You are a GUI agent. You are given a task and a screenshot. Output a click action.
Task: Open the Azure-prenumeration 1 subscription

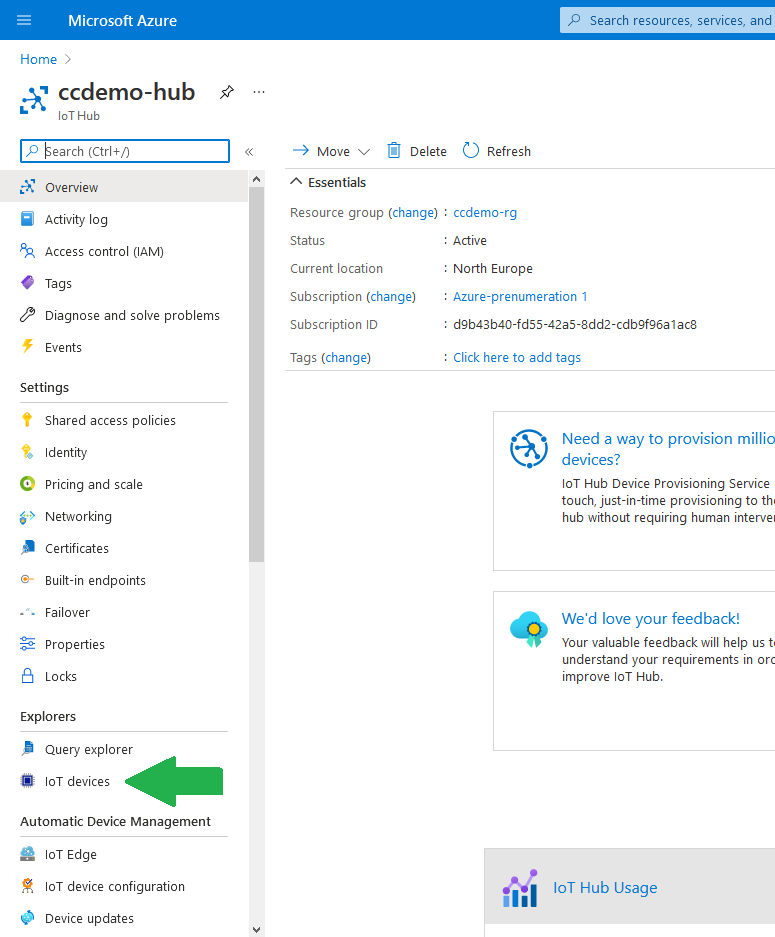point(520,296)
